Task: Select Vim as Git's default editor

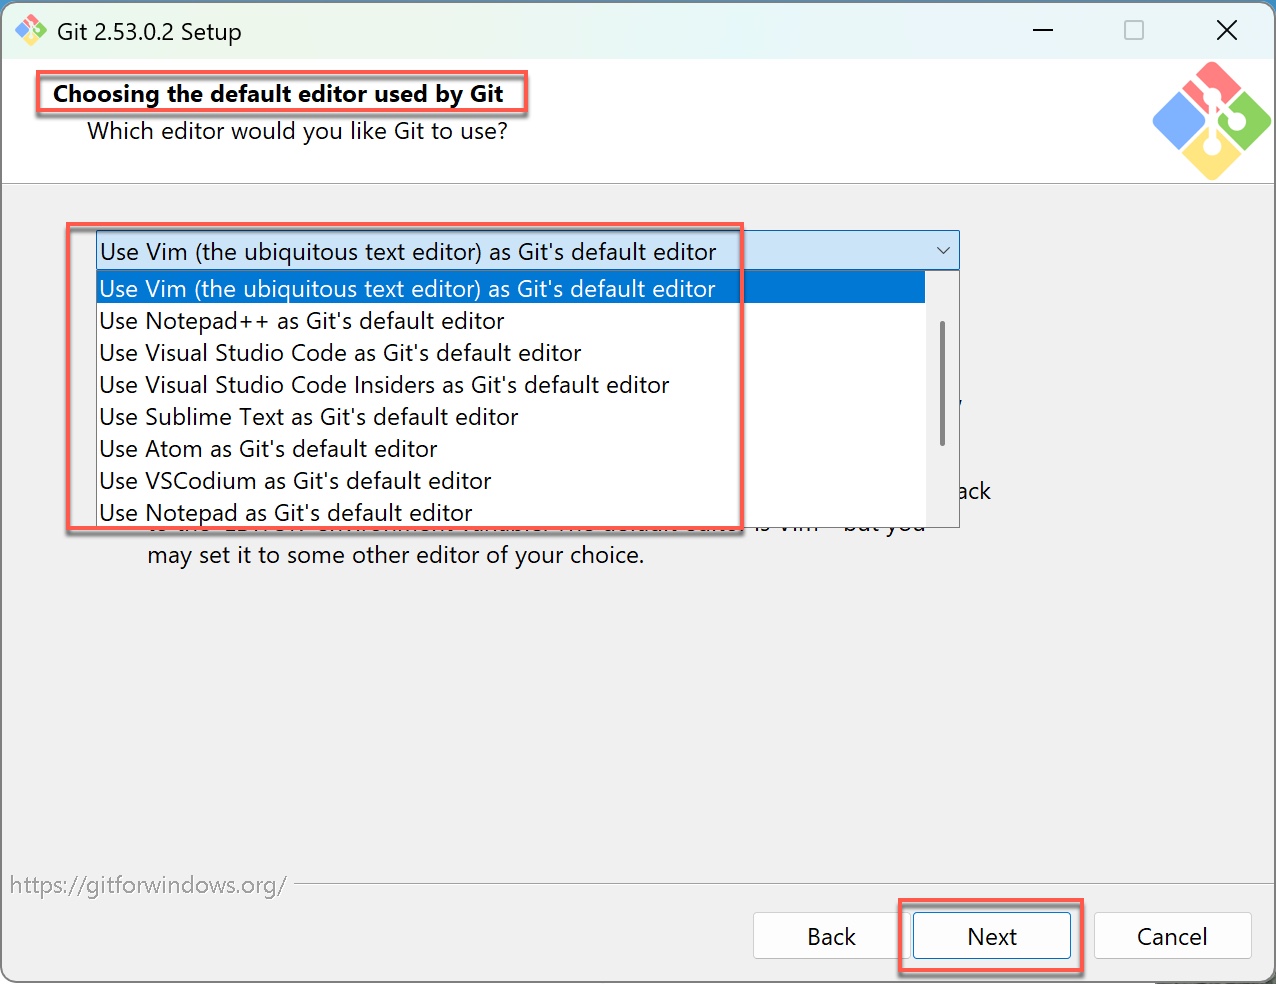Action: (x=408, y=289)
